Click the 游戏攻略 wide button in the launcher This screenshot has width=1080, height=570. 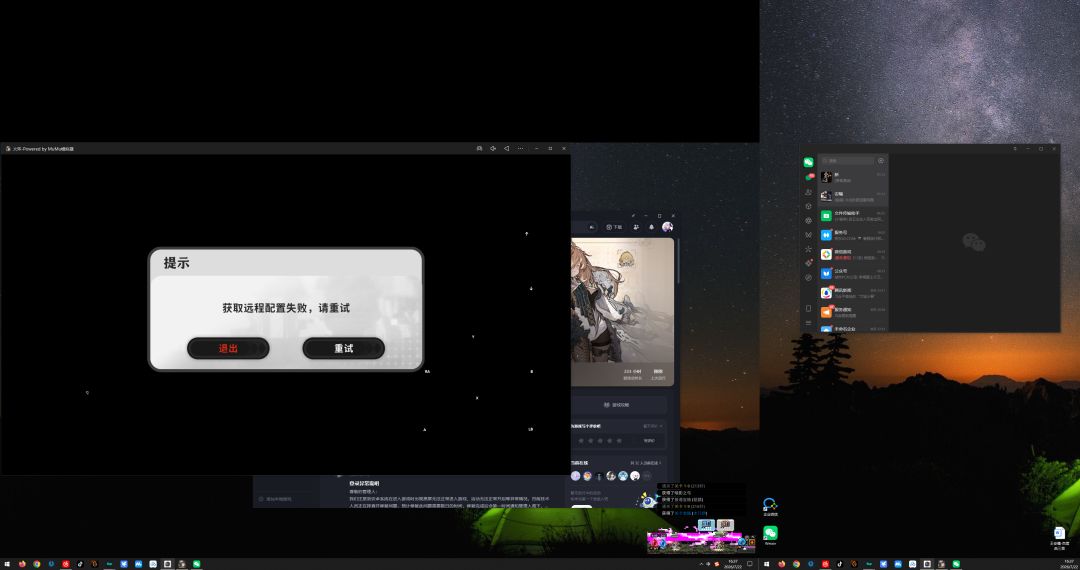(620, 405)
